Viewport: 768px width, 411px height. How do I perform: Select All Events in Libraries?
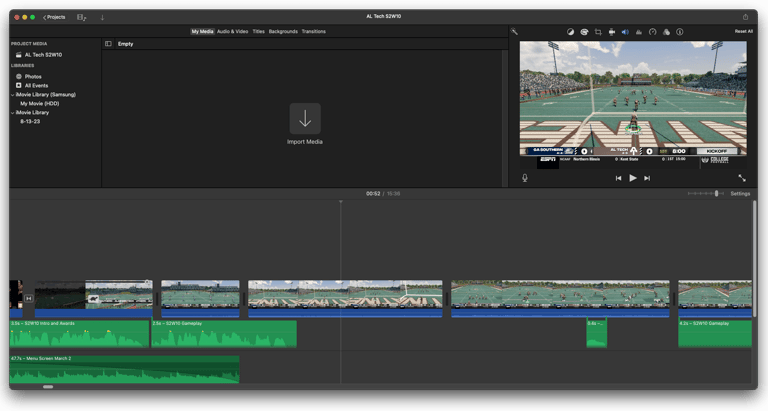[36, 85]
